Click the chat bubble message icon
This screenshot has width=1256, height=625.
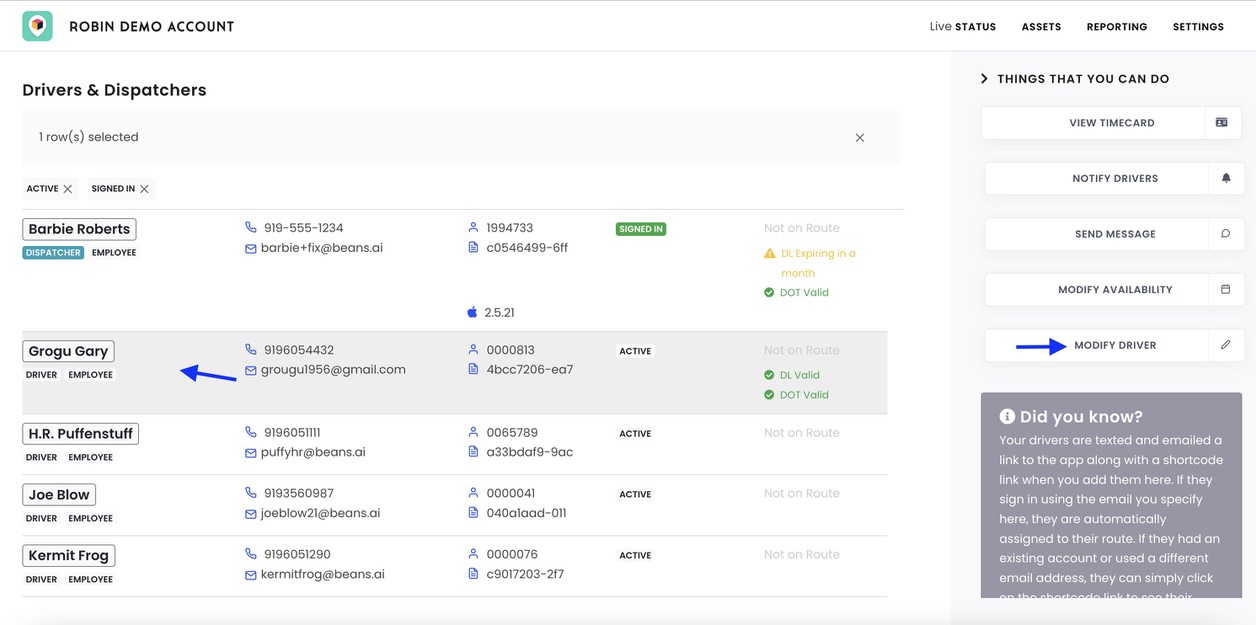(1226, 234)
